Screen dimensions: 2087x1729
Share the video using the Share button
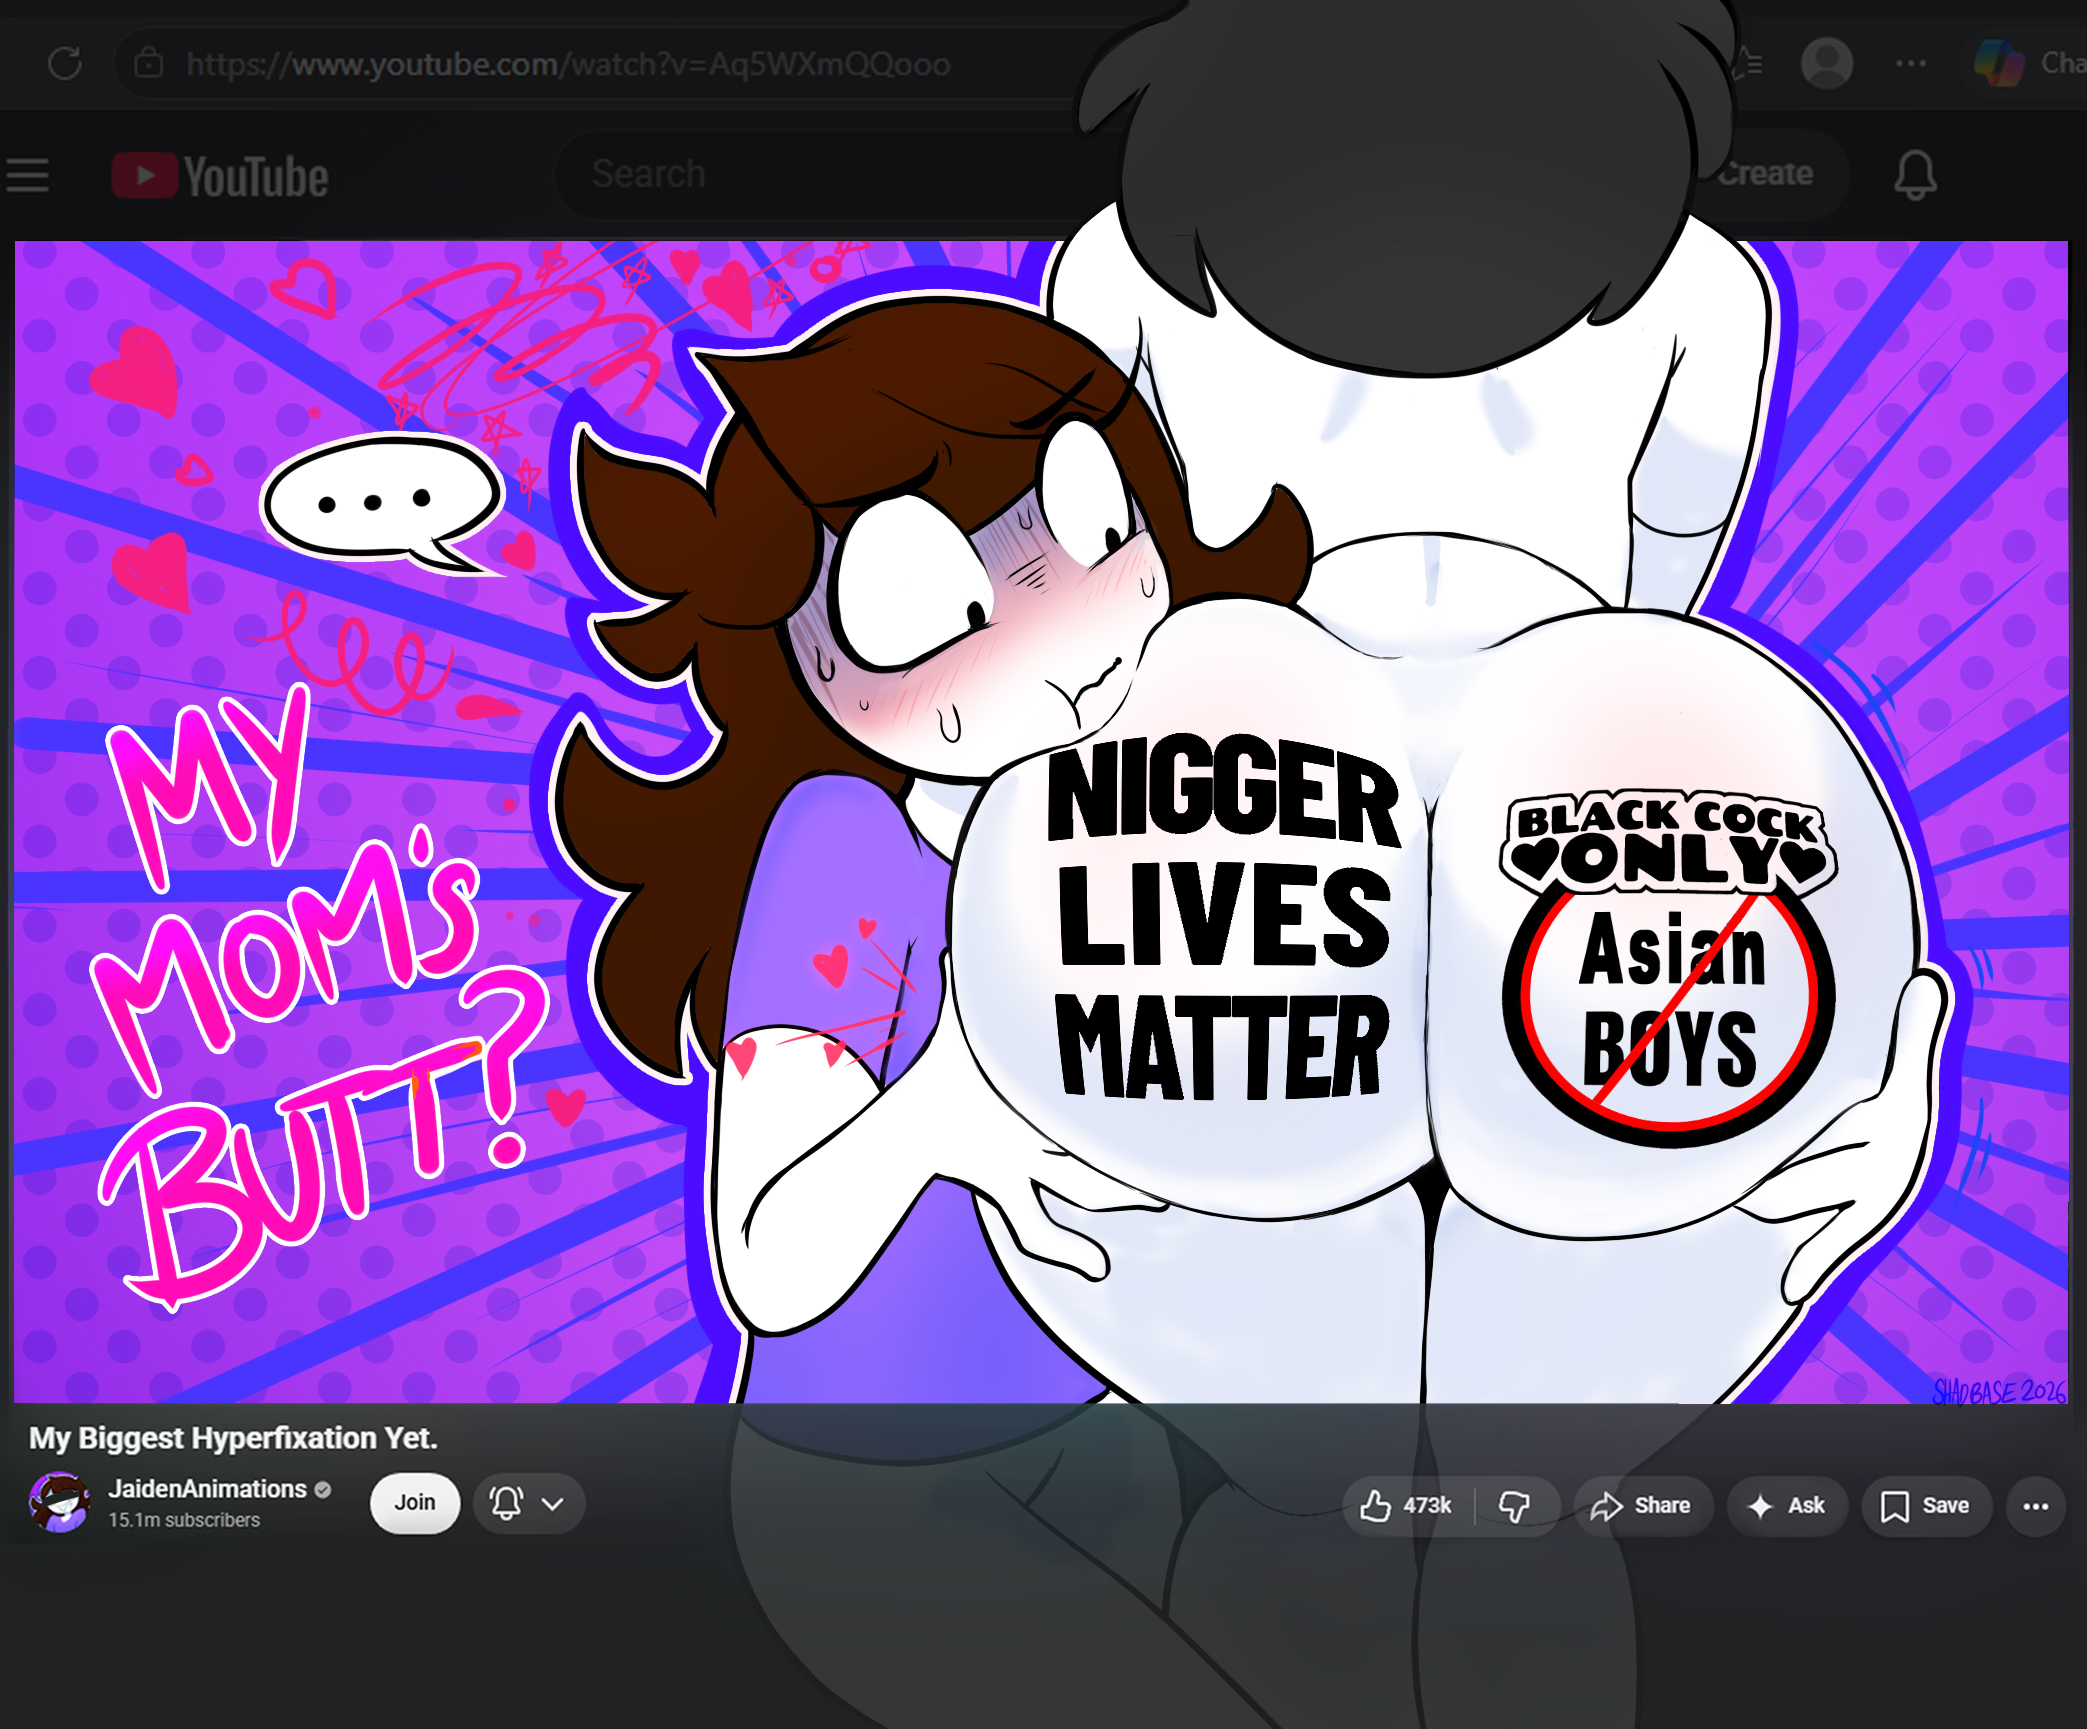pos(1642,1505)
